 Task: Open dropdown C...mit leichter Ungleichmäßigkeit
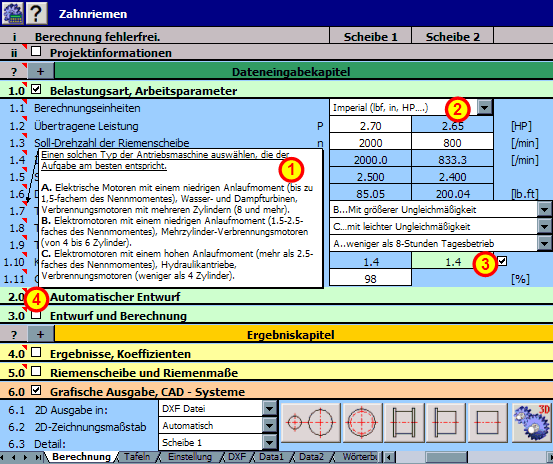pyautogui.click(x=545, y=226)
